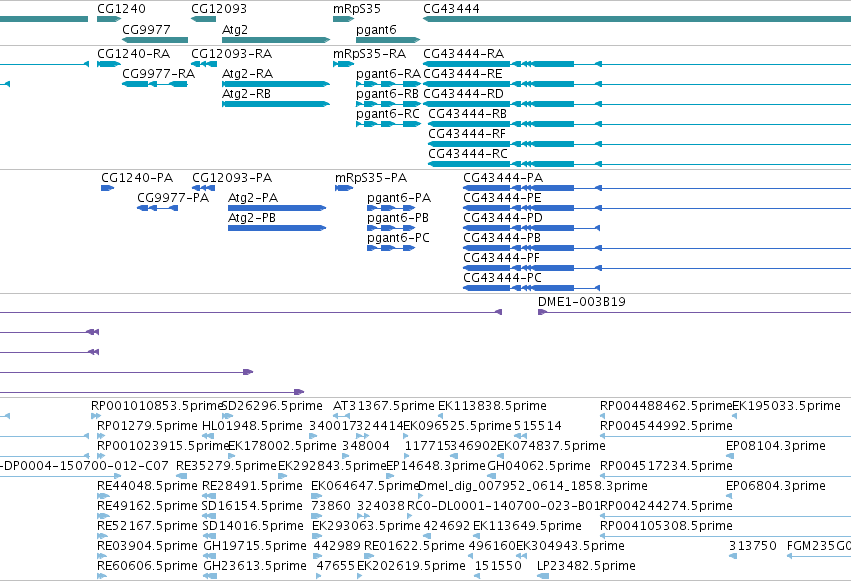
Task: Click the Atg2-PB protein bar
Action: point(277,228)
